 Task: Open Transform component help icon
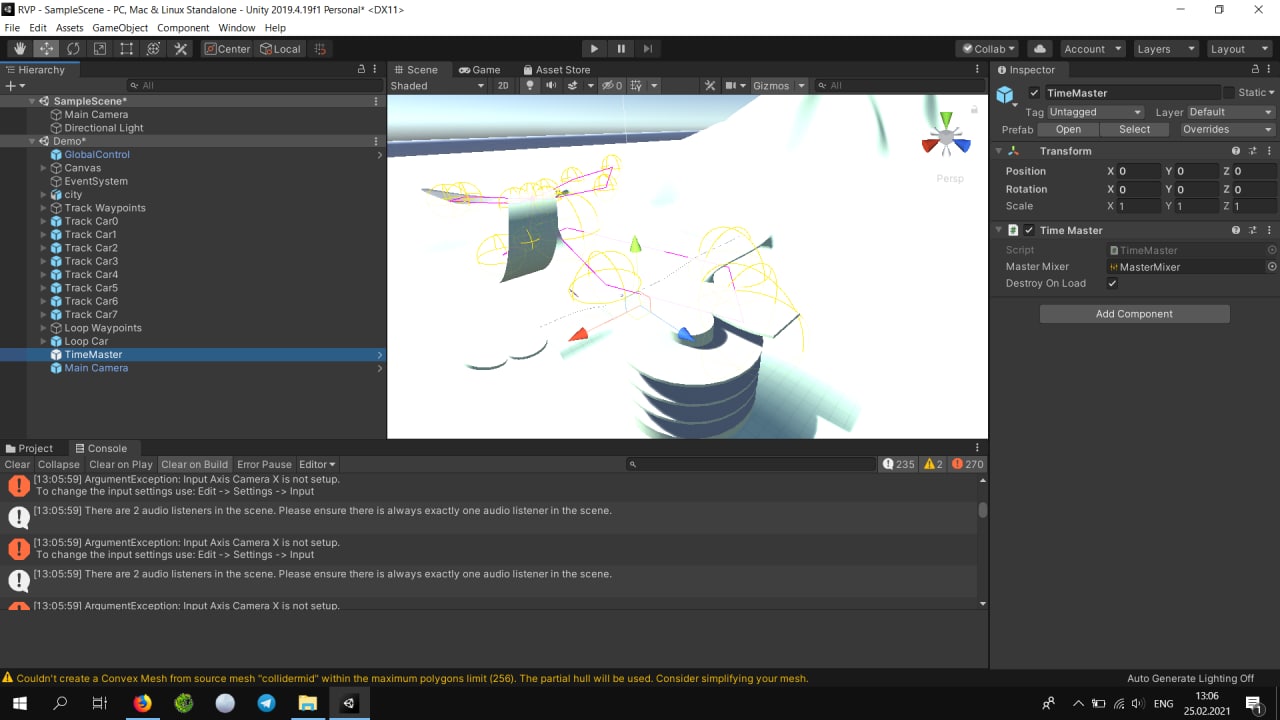click(1236, 151)
